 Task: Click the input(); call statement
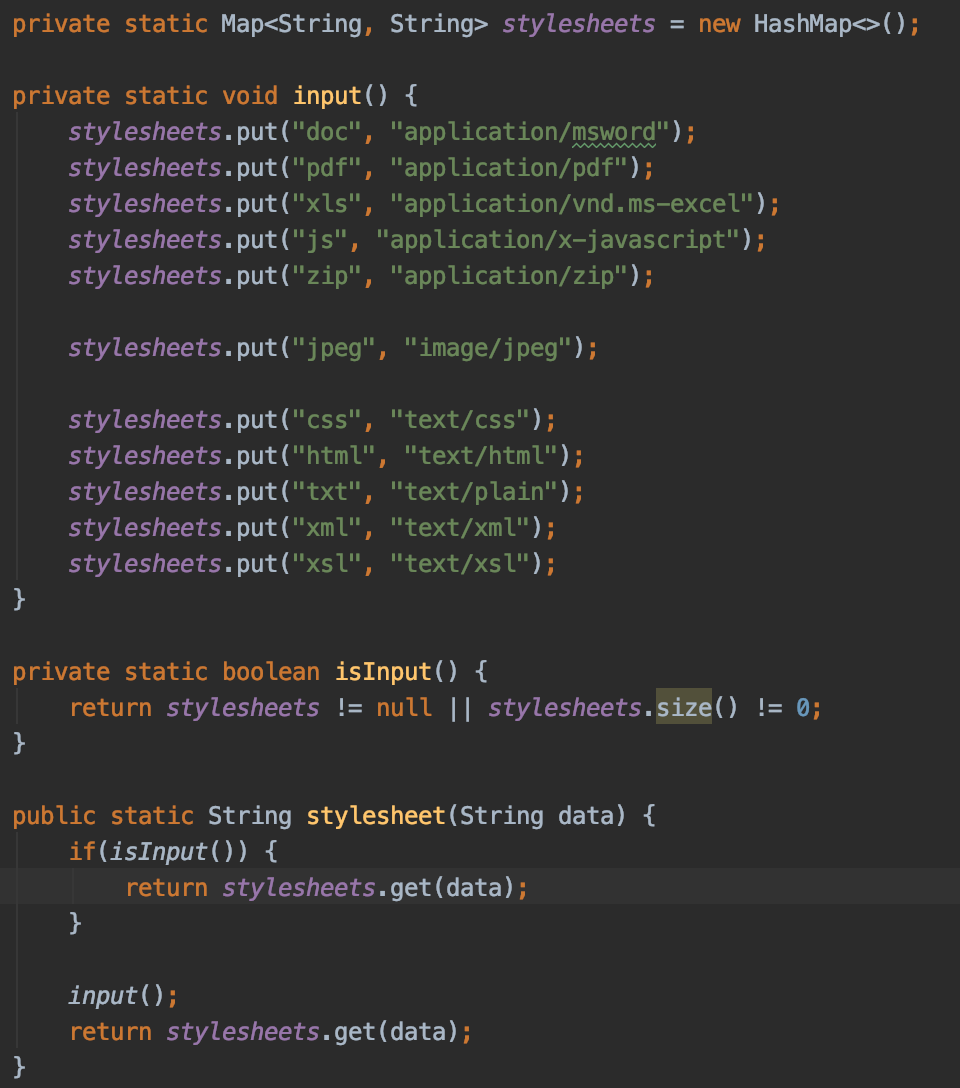click(123, 996)
